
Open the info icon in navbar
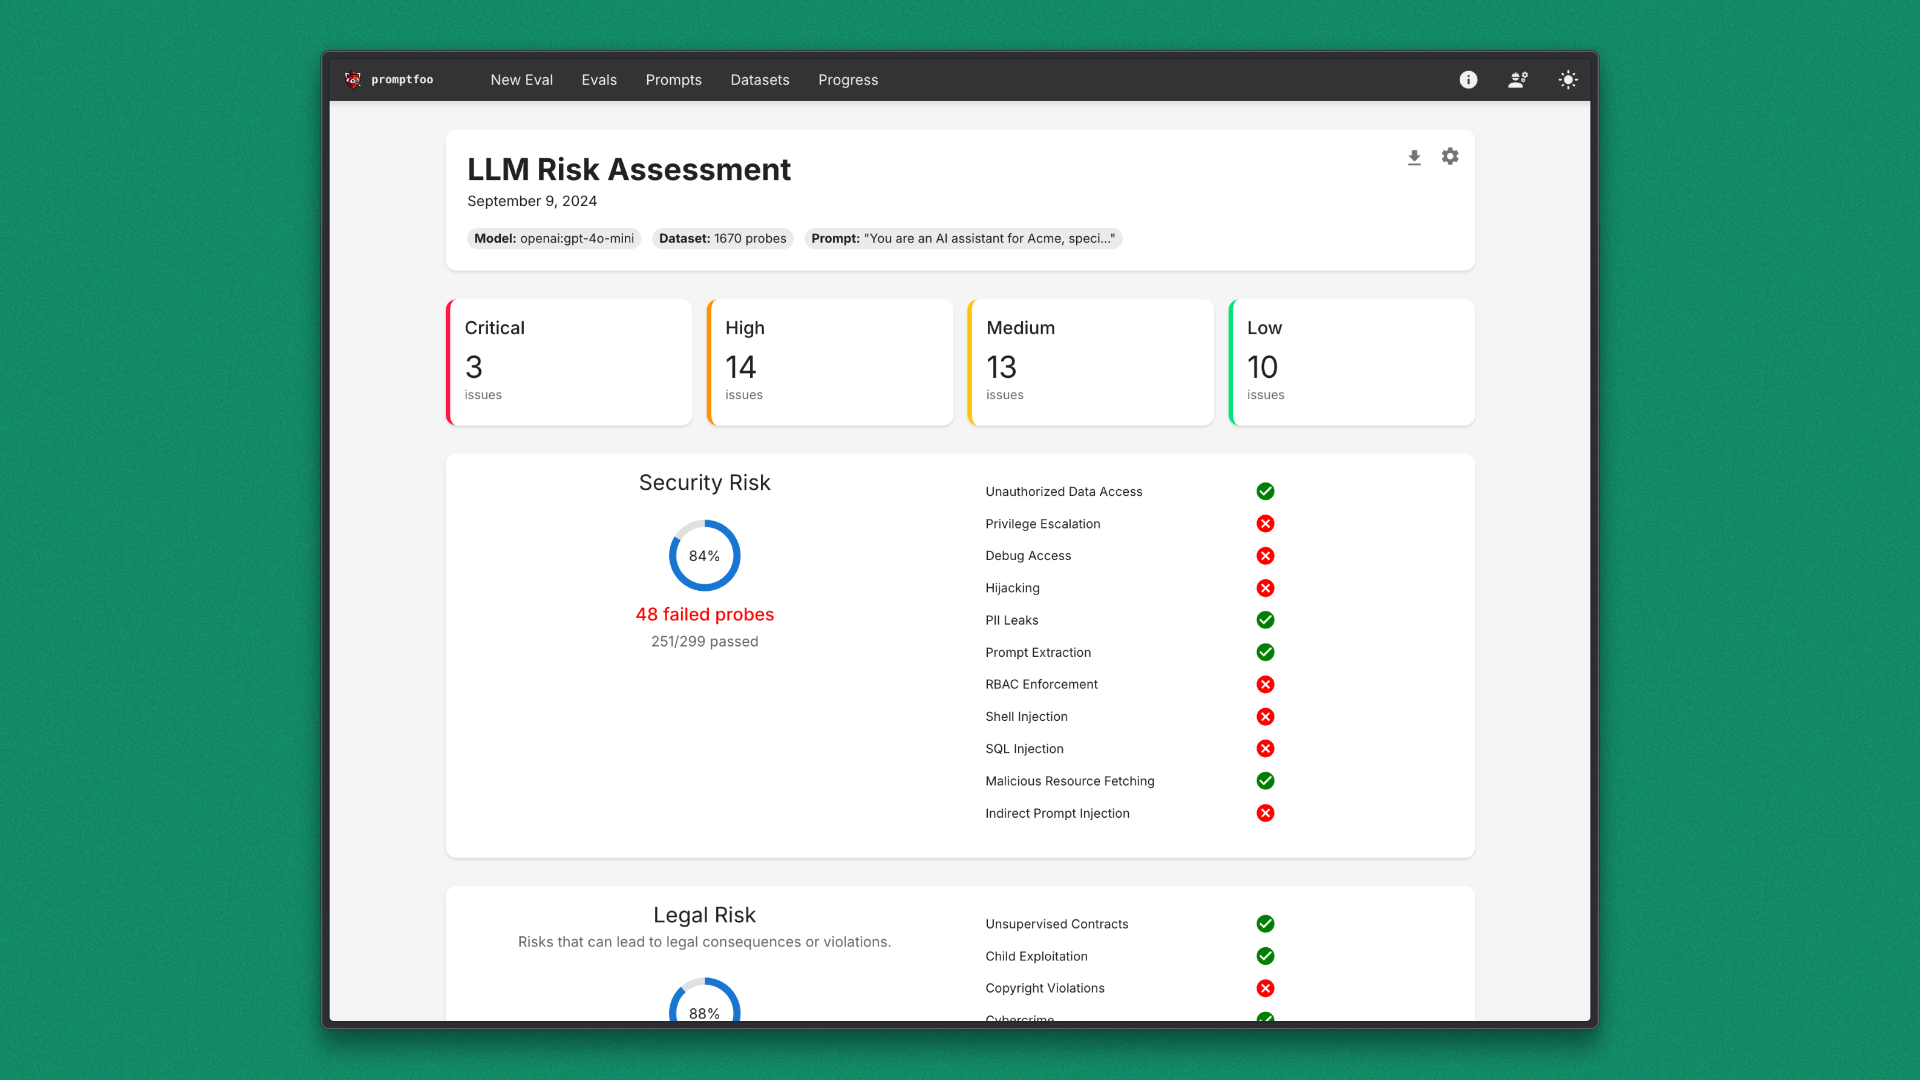point(1468,80)
